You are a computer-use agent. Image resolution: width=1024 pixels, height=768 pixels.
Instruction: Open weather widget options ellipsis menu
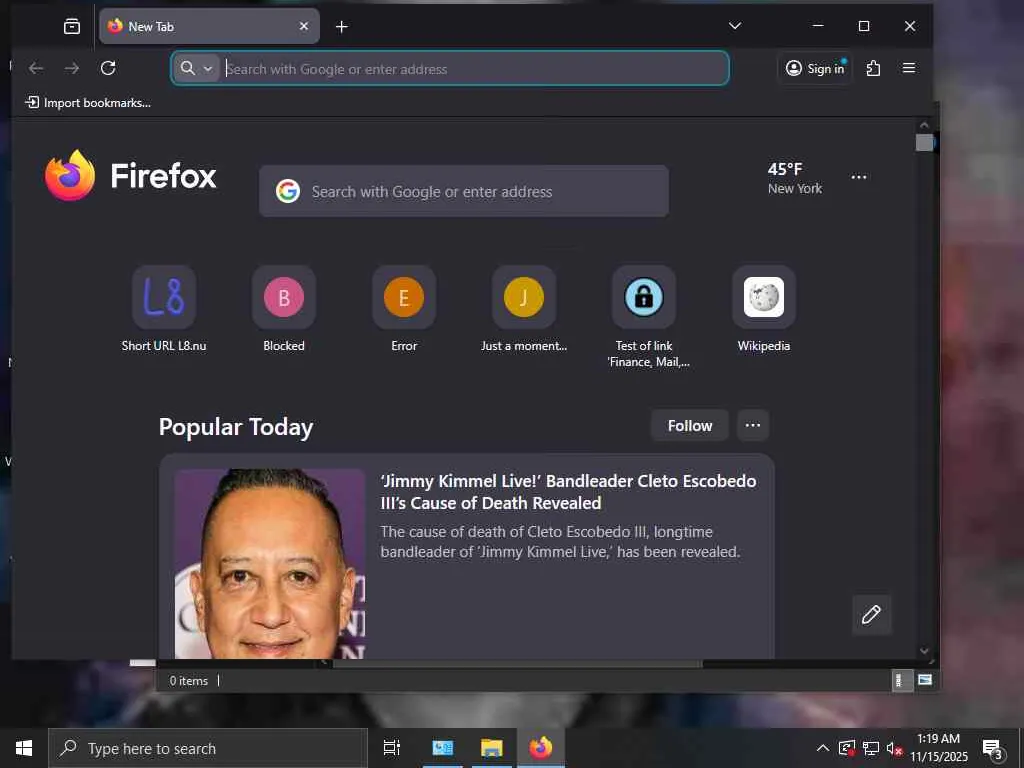coord(859,177)
